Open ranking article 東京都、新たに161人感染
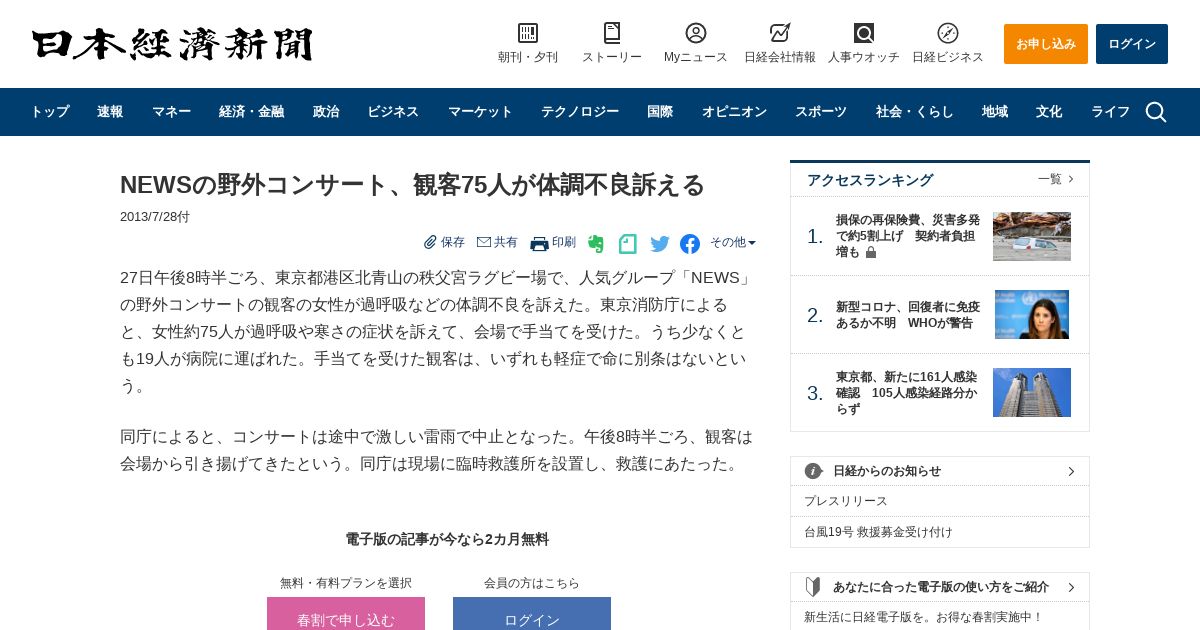This screenshot has height=630, width=1200. [x=908, y=393]
